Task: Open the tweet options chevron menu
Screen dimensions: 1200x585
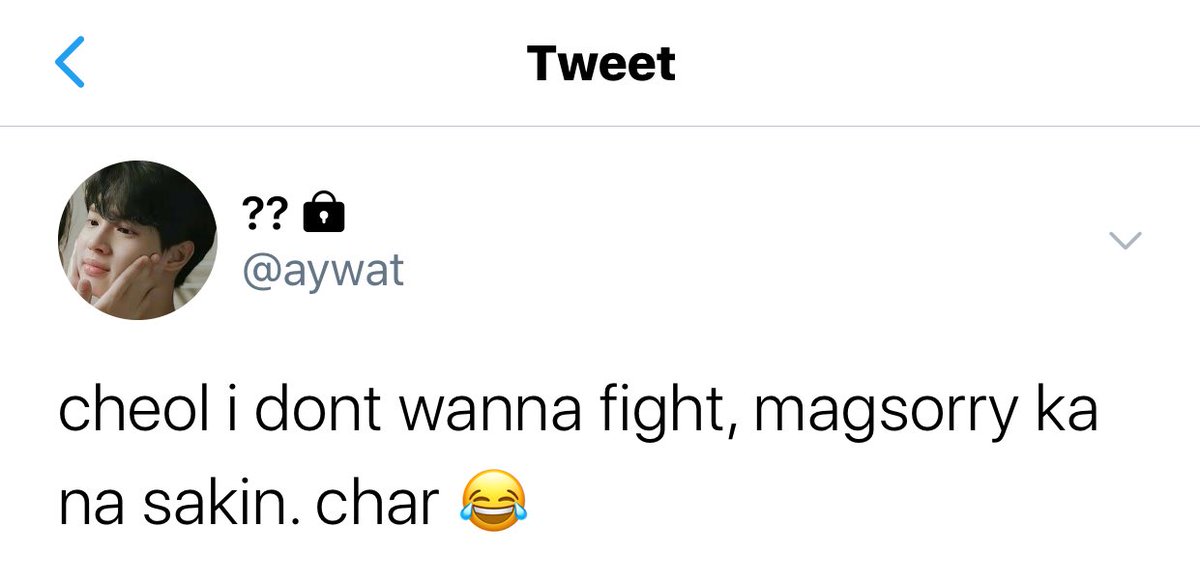Action: point(1126,240)
